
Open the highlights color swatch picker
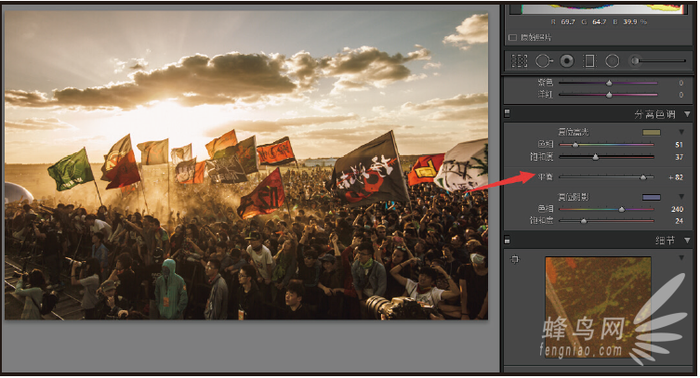click(x=651, y=133)
